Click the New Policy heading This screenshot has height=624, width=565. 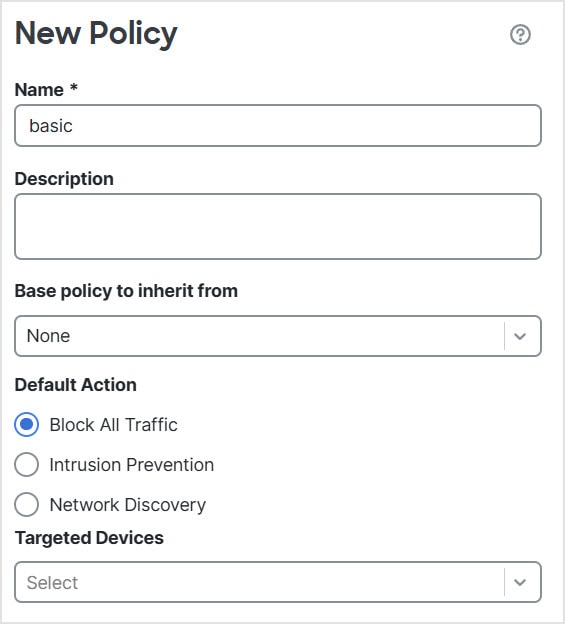point(96,34)
